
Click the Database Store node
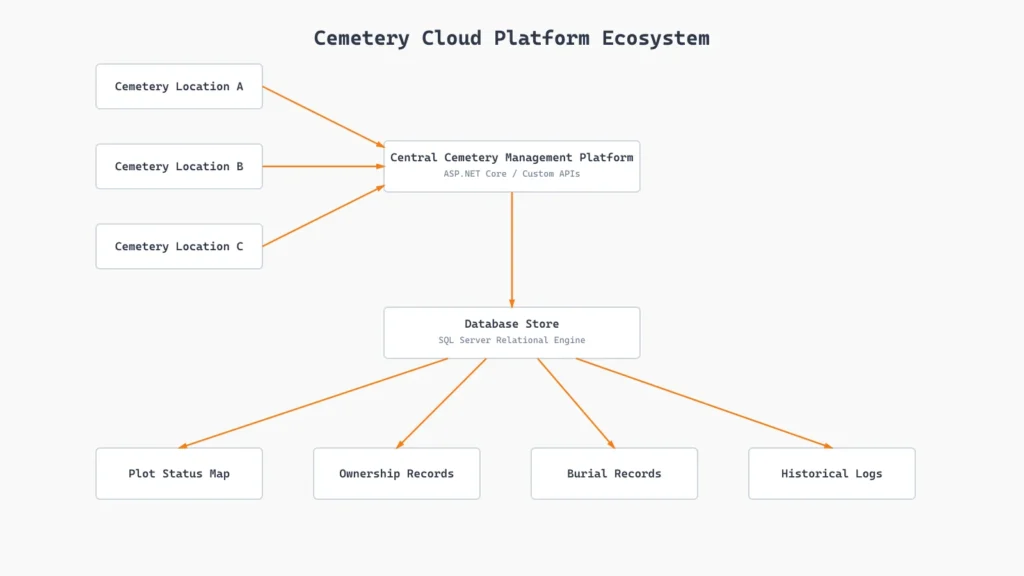pyautogui.click(x=512, y=332)
